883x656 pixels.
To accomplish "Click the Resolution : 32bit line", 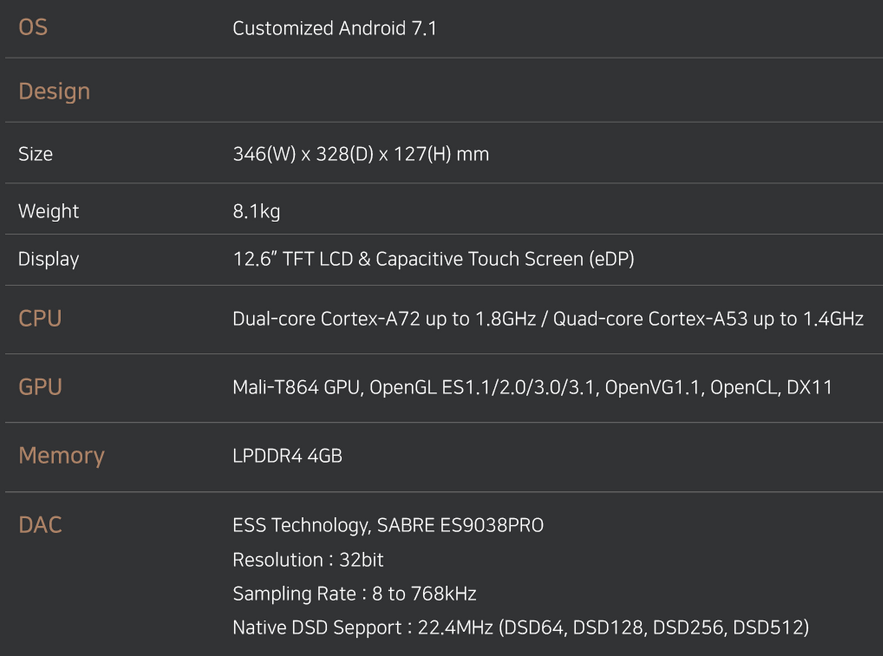I will coord(308,560).
